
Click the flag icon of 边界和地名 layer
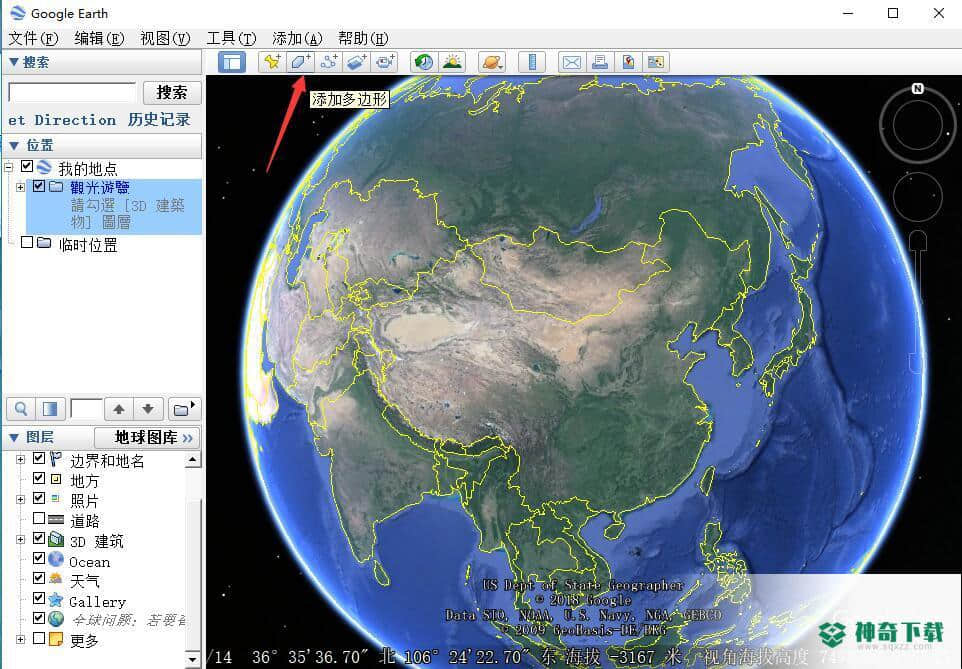coord(56,458)
